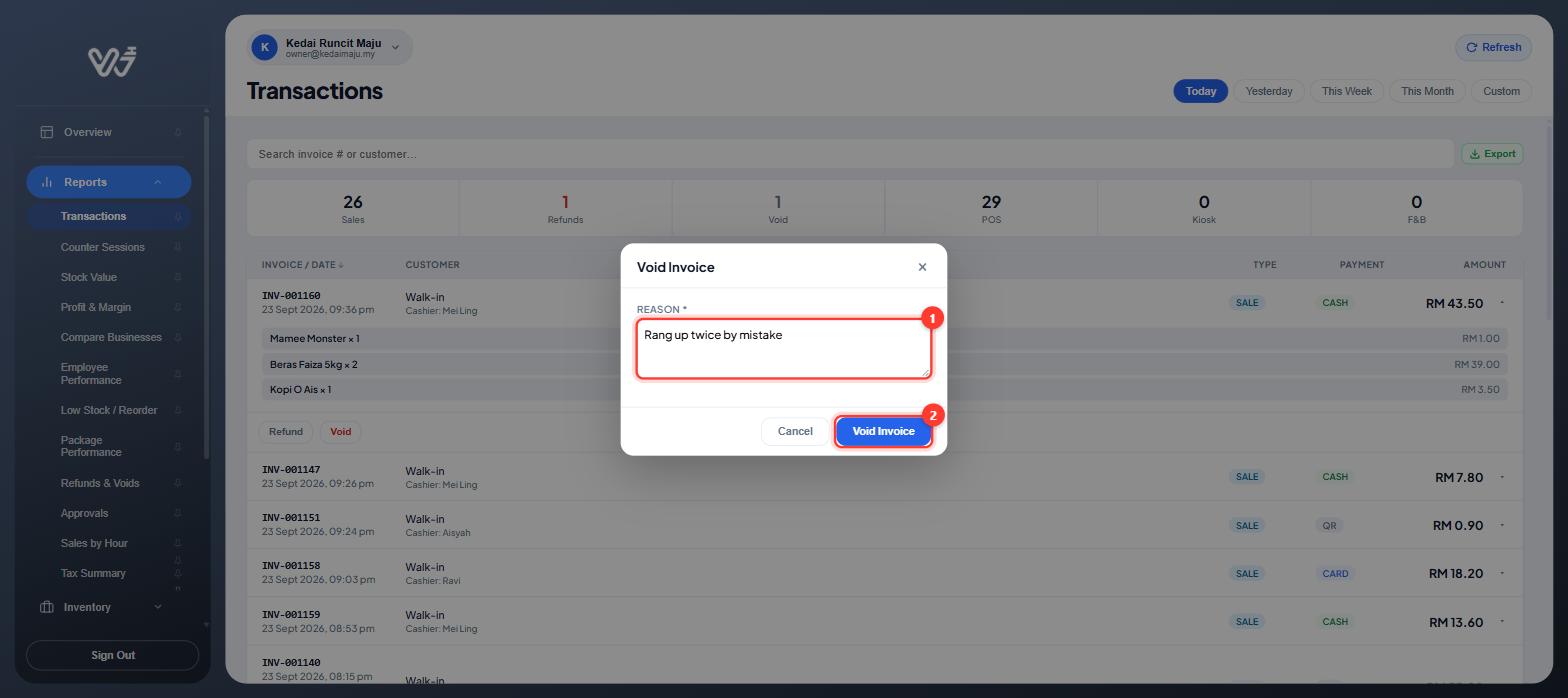
Task: Click the Refresh button
Action: [x=1493, y=47]
